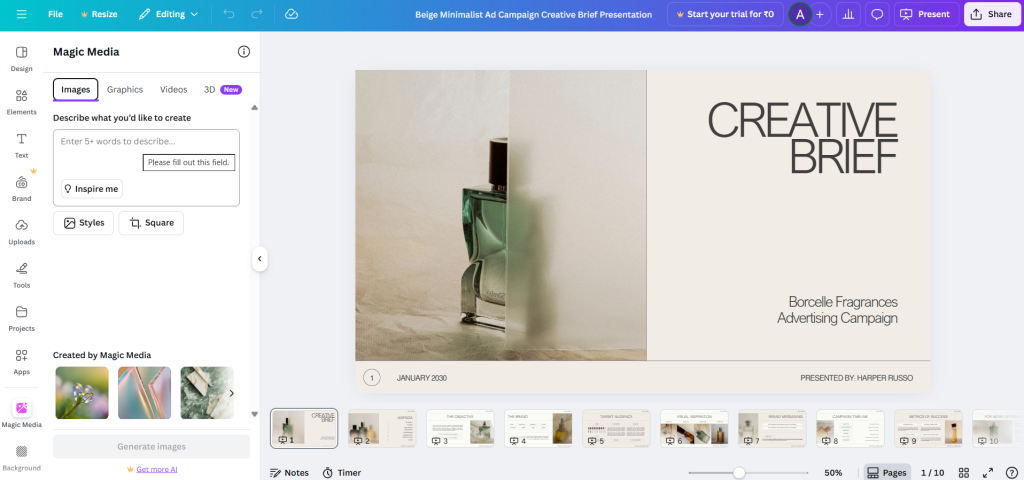Image resolution: width=1024 pixels, height=480 pixels.
Task: Click the presentation title in header
Action: [534, 14]
